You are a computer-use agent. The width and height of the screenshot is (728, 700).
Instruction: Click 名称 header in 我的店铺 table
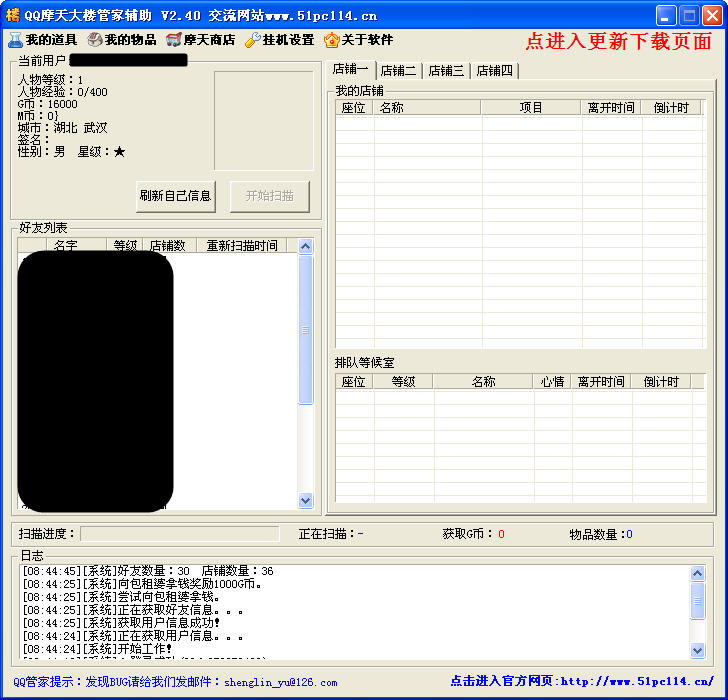pos(427,108)
